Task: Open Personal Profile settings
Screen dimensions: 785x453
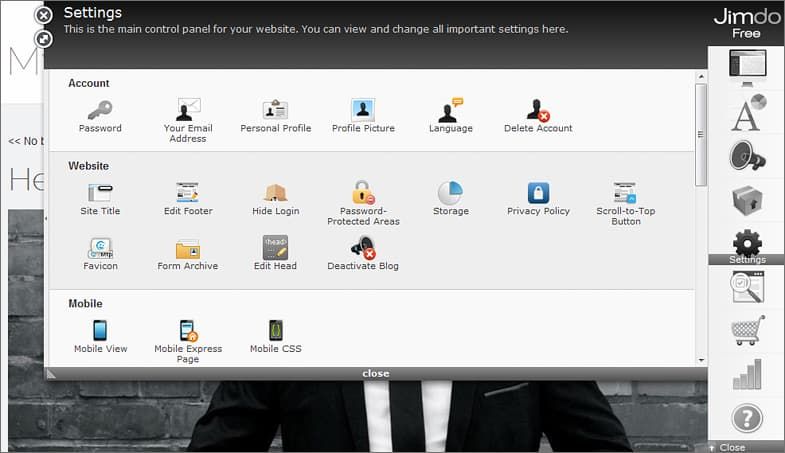Action: (275, 116)
